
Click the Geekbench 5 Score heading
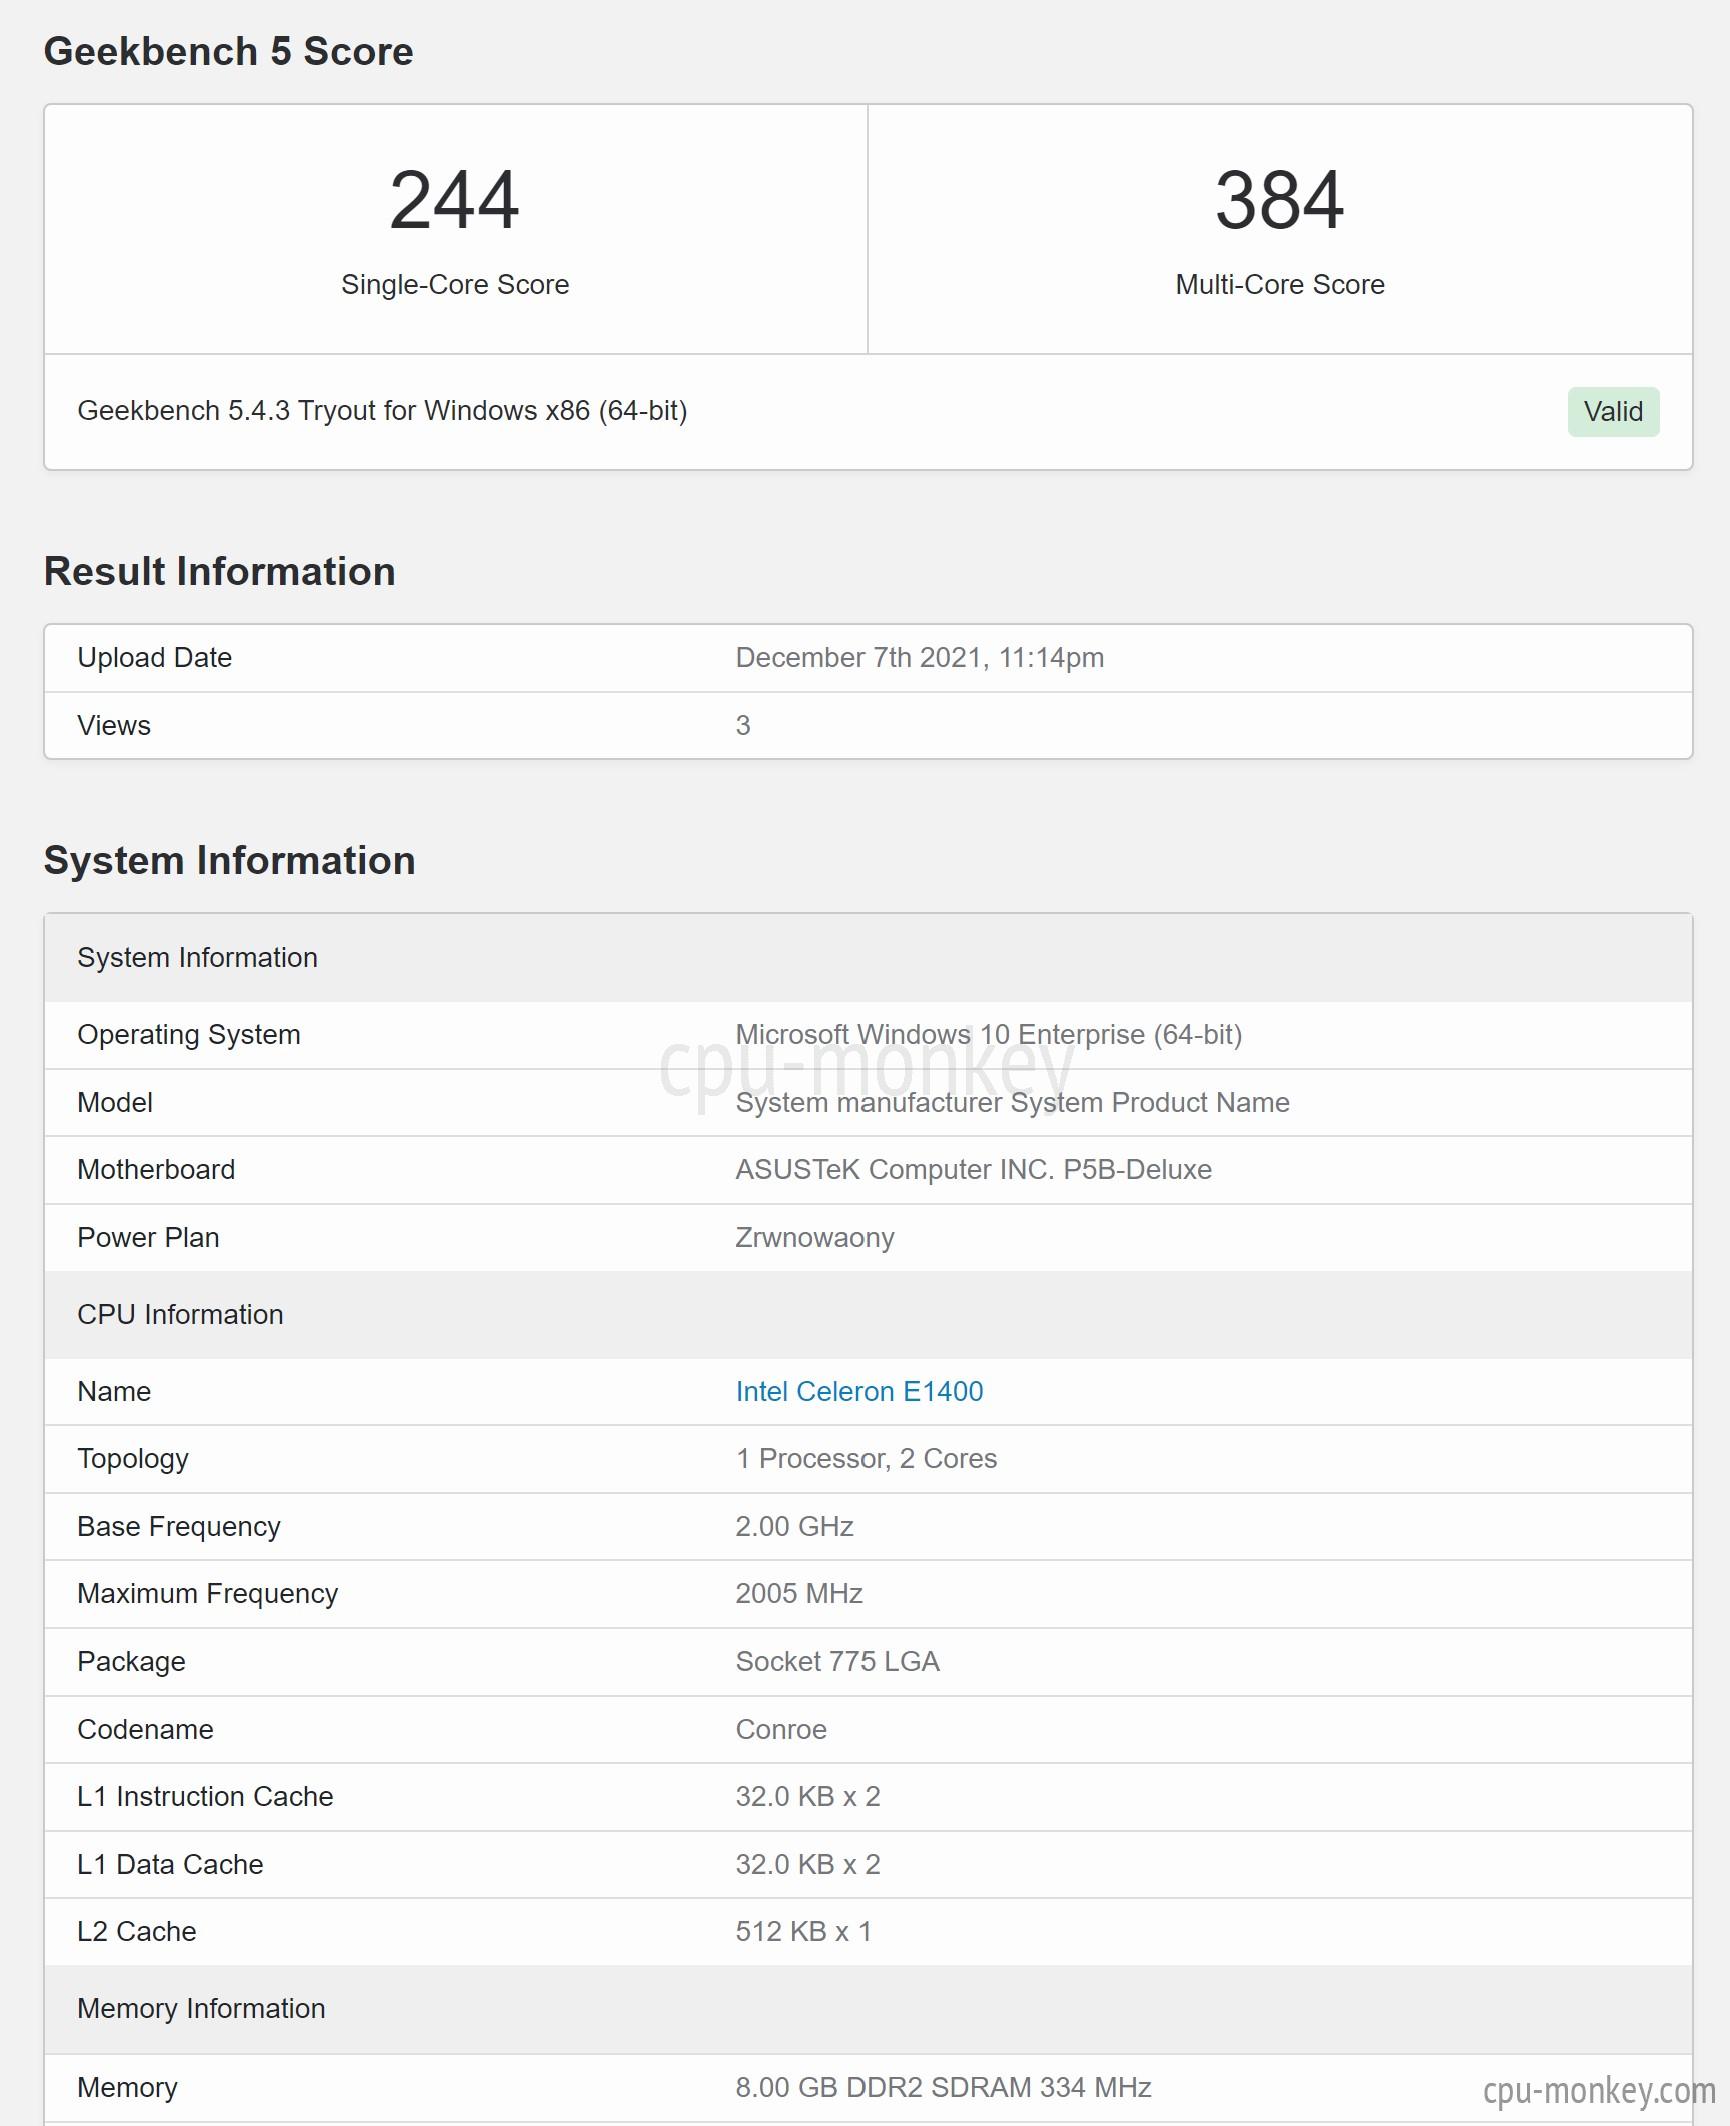click(x=228, y=51)
